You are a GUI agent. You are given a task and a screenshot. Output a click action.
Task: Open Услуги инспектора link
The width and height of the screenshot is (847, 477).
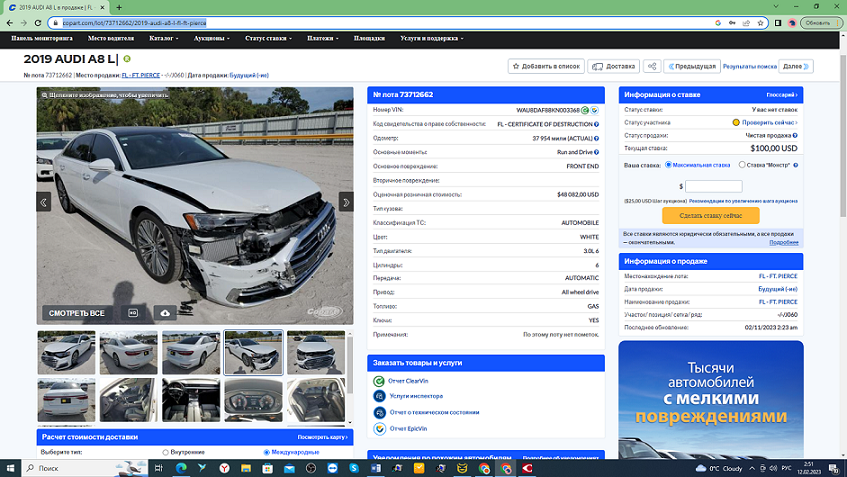(x=416, y=396)
